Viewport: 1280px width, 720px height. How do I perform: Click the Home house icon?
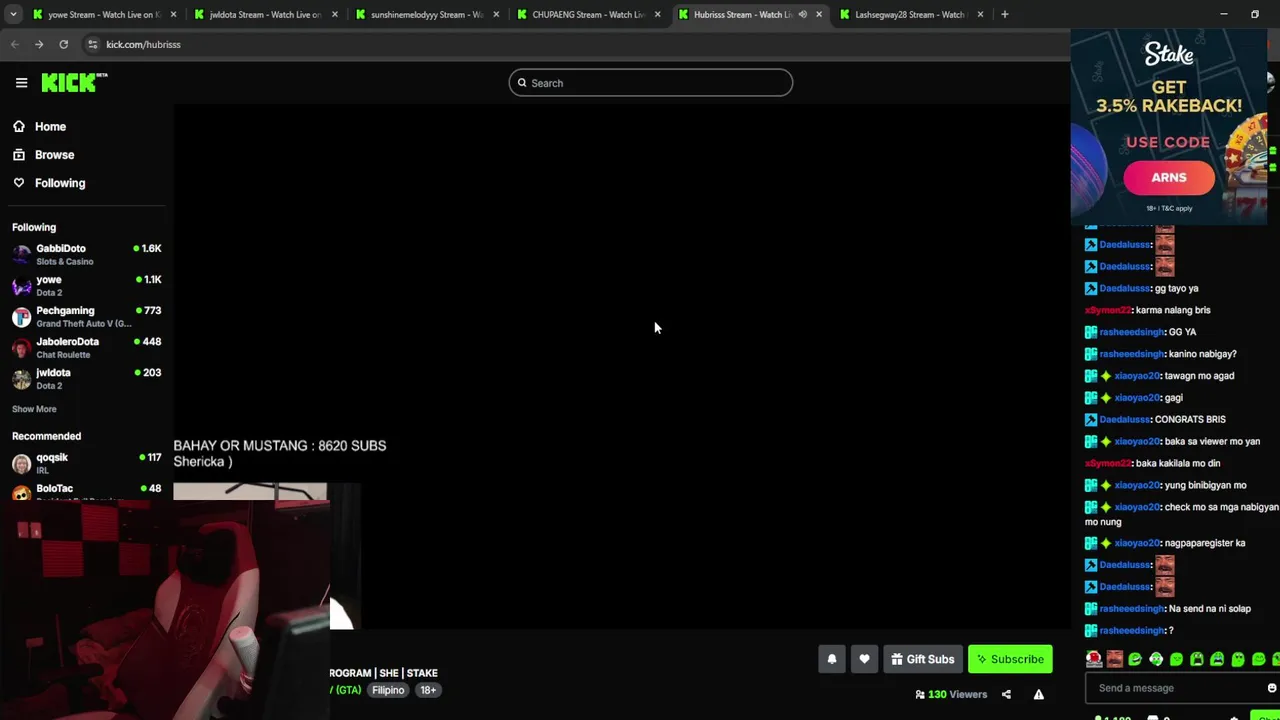click(19, 127)
